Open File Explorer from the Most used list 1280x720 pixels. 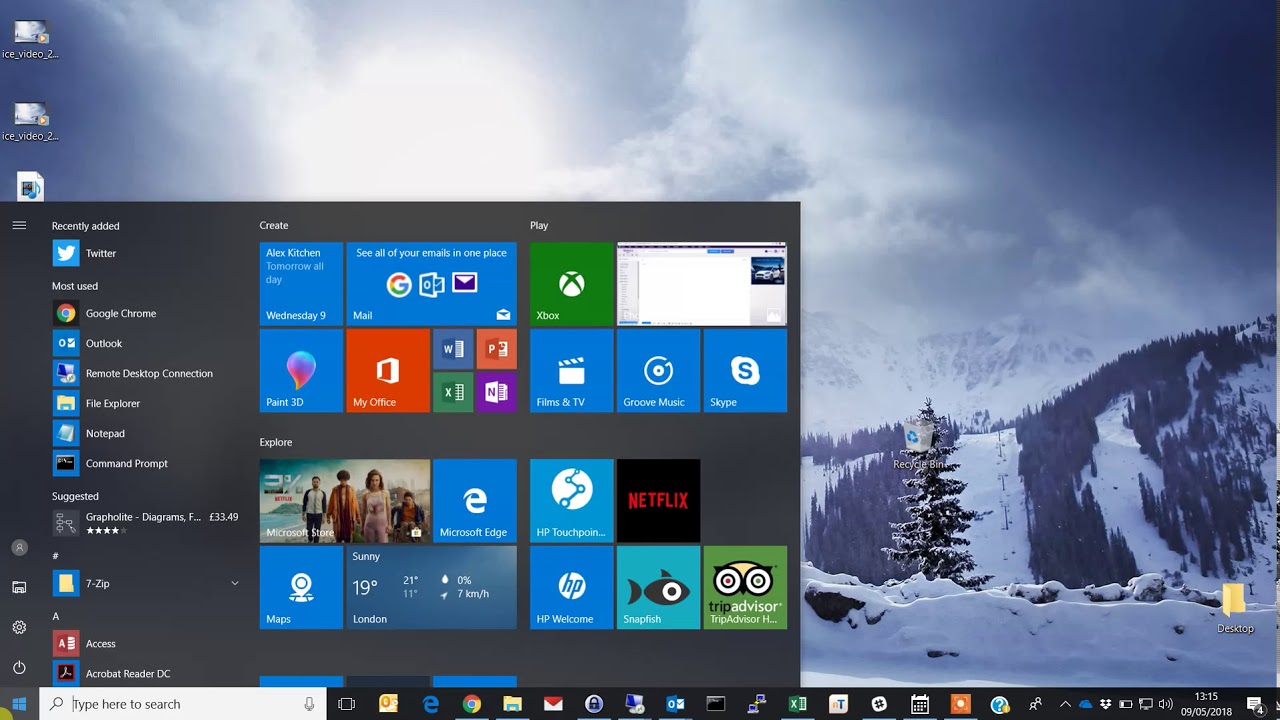[145, 403]
